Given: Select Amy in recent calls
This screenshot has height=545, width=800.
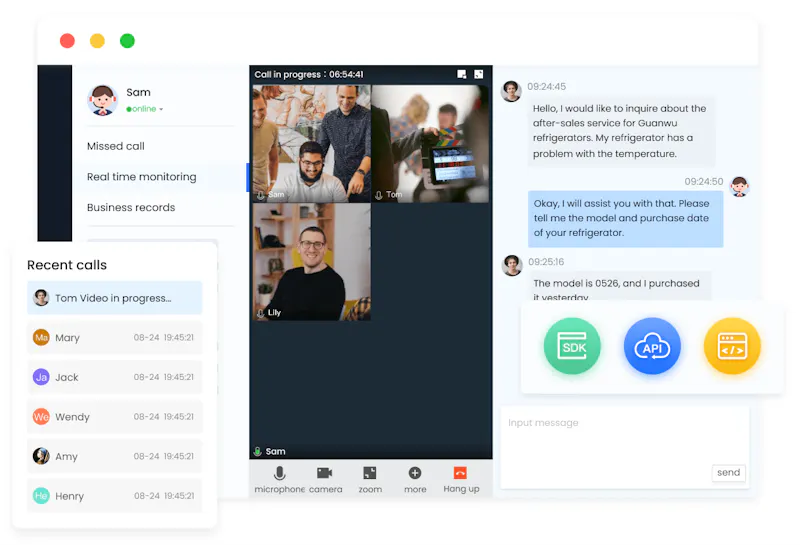Looking at the screenshot, I should pos(115,456).
